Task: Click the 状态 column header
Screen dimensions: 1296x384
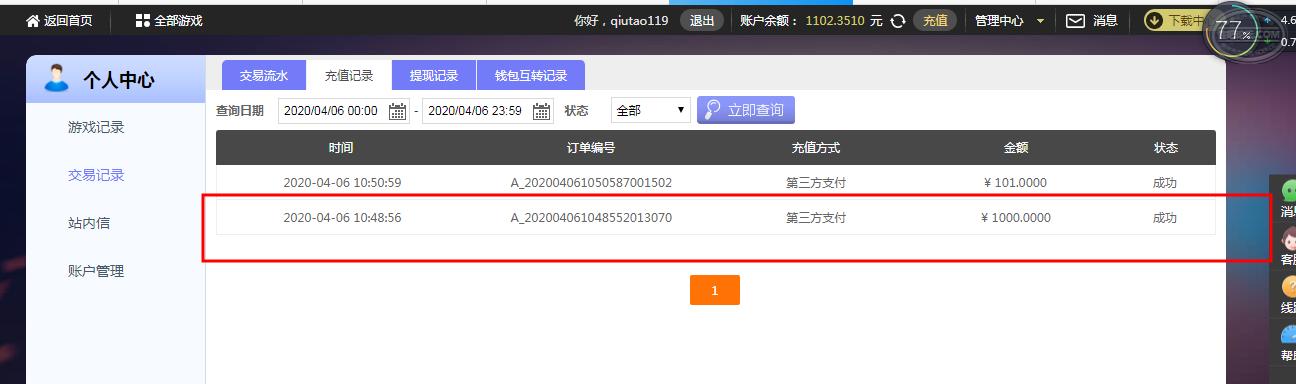Action: [x=1166, y=148]
